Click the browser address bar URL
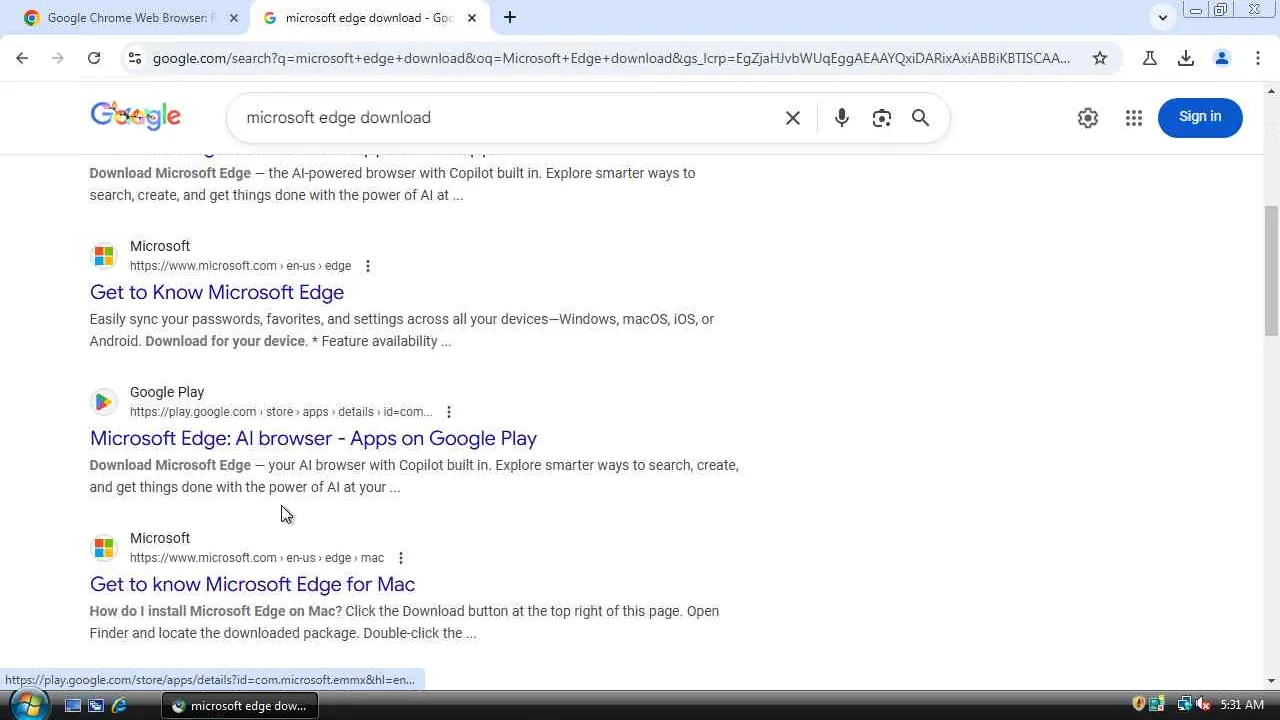The height and width of the screenshot is (720, 1280). pyautogui.click(x=612, y=58)
